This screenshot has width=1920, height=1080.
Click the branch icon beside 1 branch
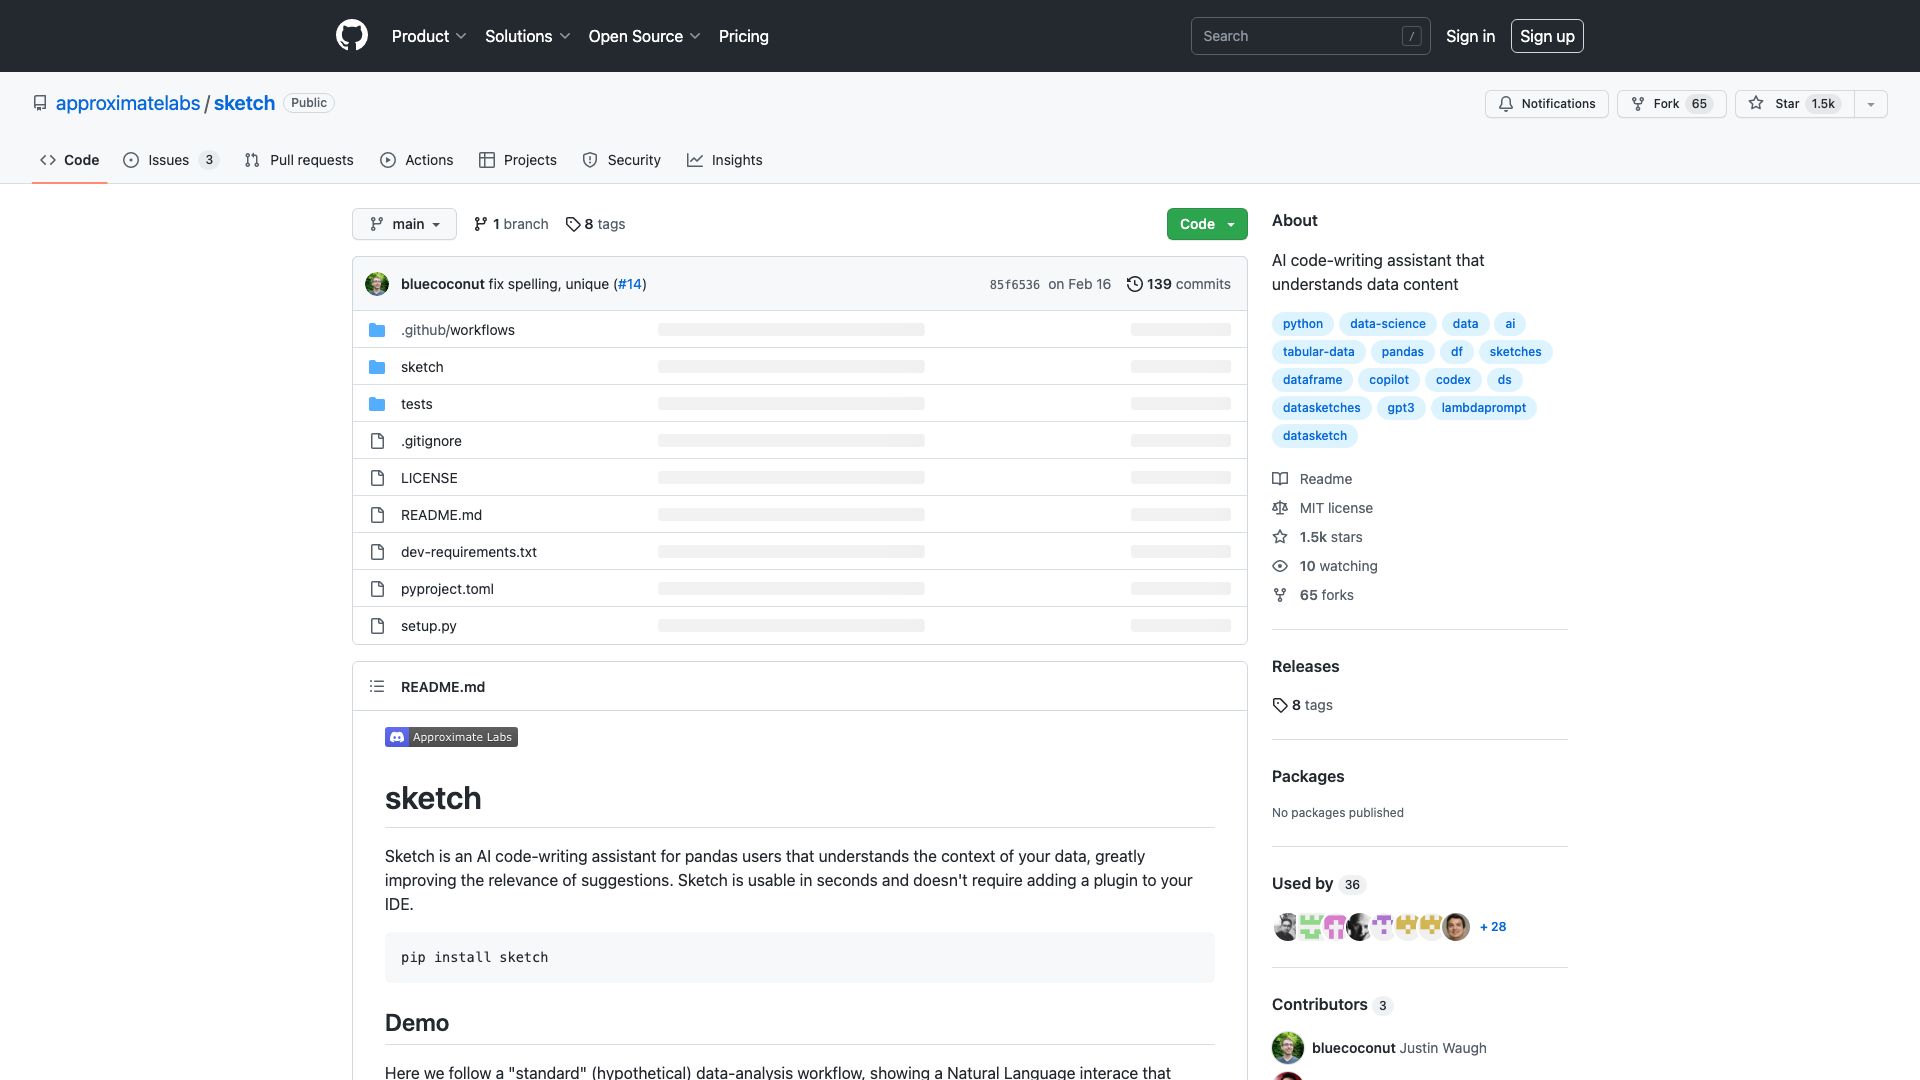481,224
